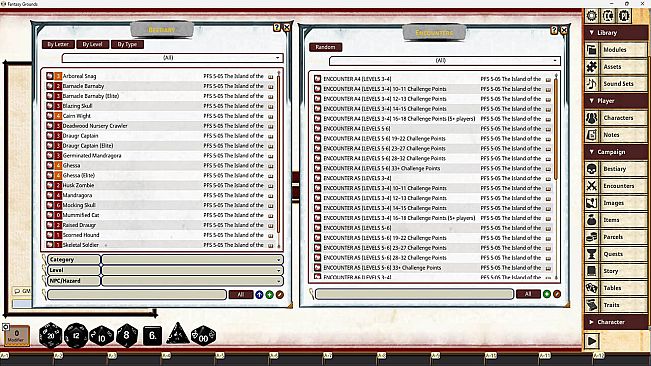651x366 pixels.
Task: Open the NPC/Hazard filter dropdown
Action: (193, 281)
